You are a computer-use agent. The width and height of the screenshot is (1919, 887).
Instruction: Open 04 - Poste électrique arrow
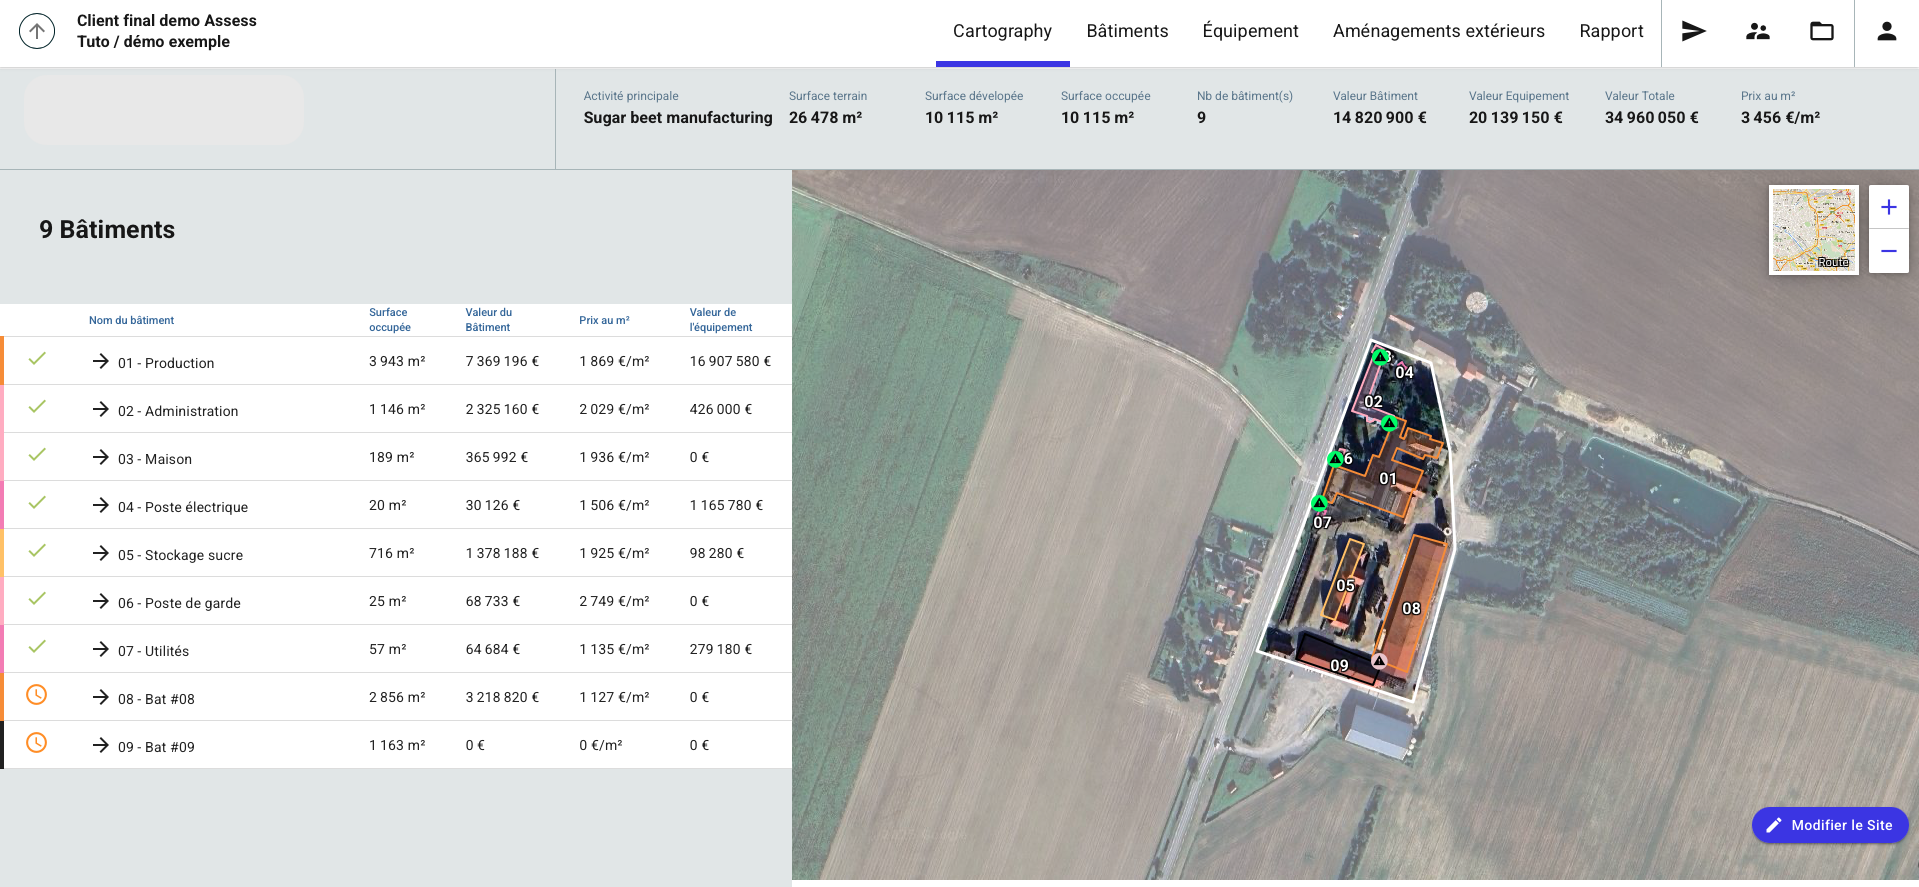point(100,505)
